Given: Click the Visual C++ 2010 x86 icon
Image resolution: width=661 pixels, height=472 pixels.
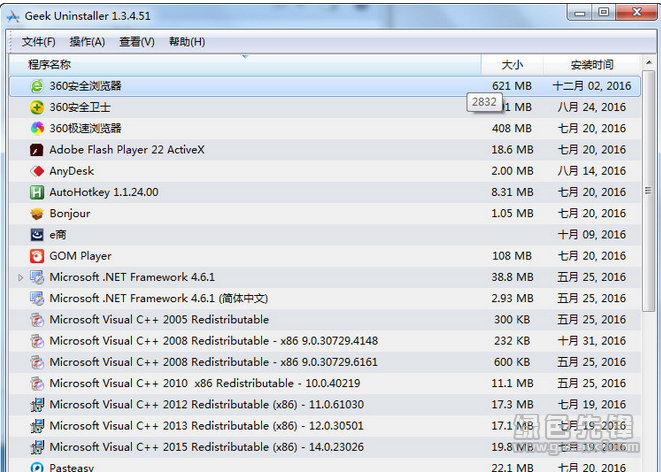Looking at the screenshot, I should [37, 383].
